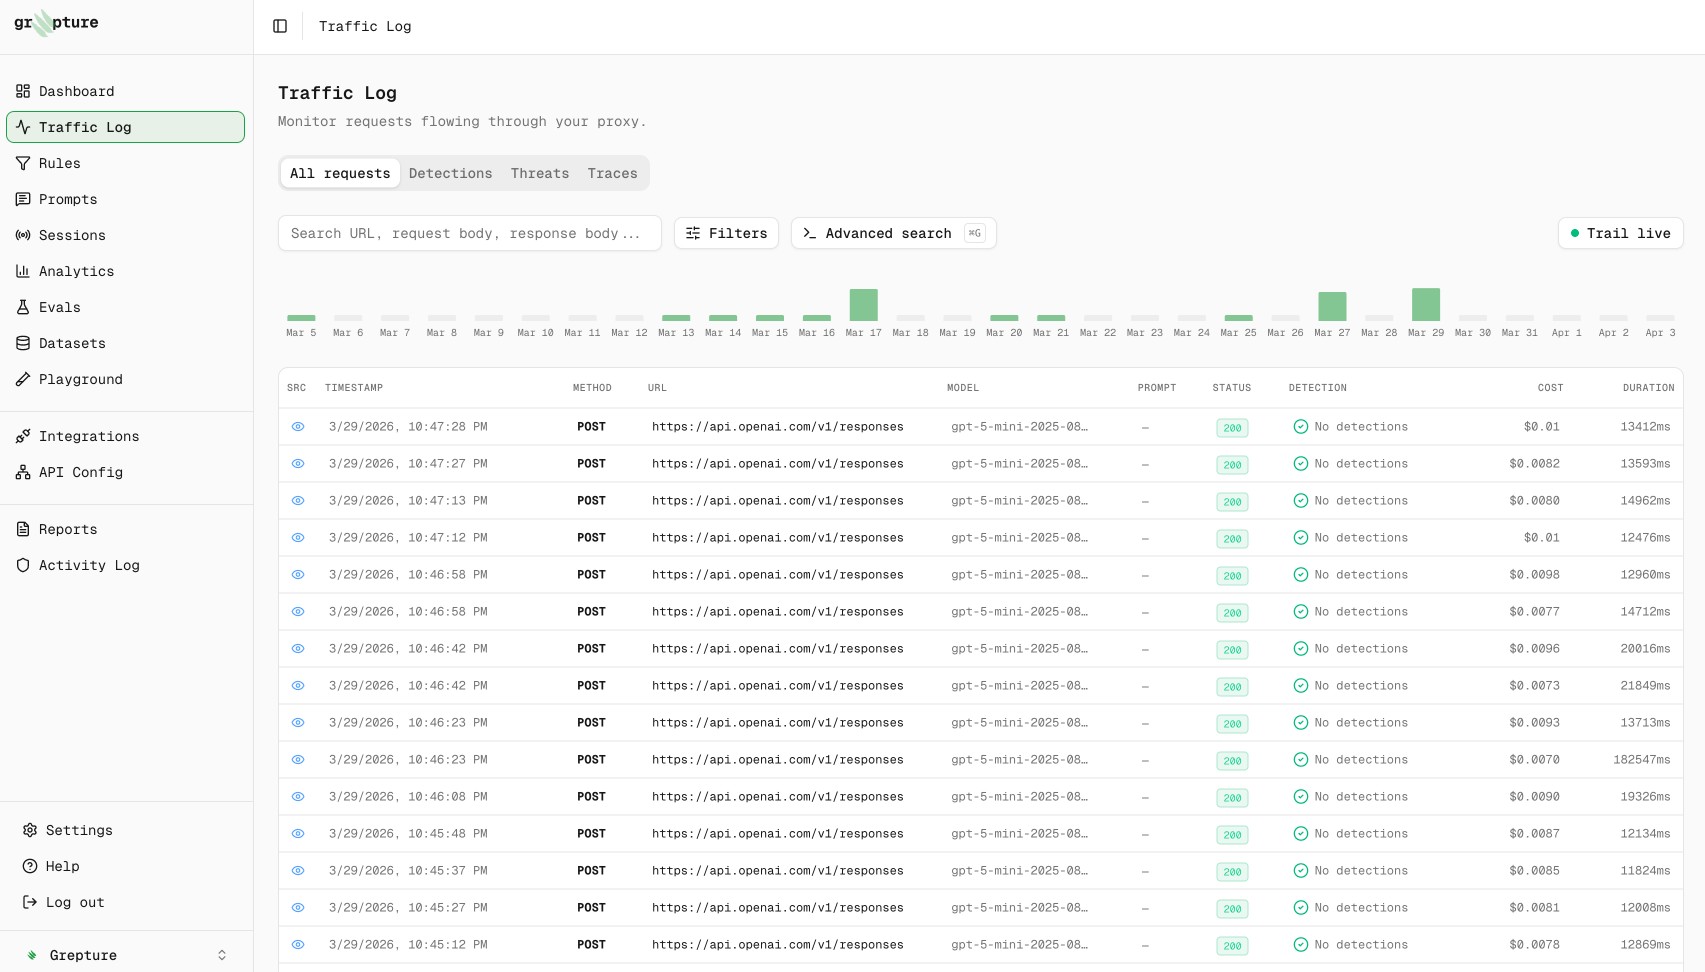The image size is (1705, 972).
Task: Click the Activity Log shield icon
Action: point(23,565)
